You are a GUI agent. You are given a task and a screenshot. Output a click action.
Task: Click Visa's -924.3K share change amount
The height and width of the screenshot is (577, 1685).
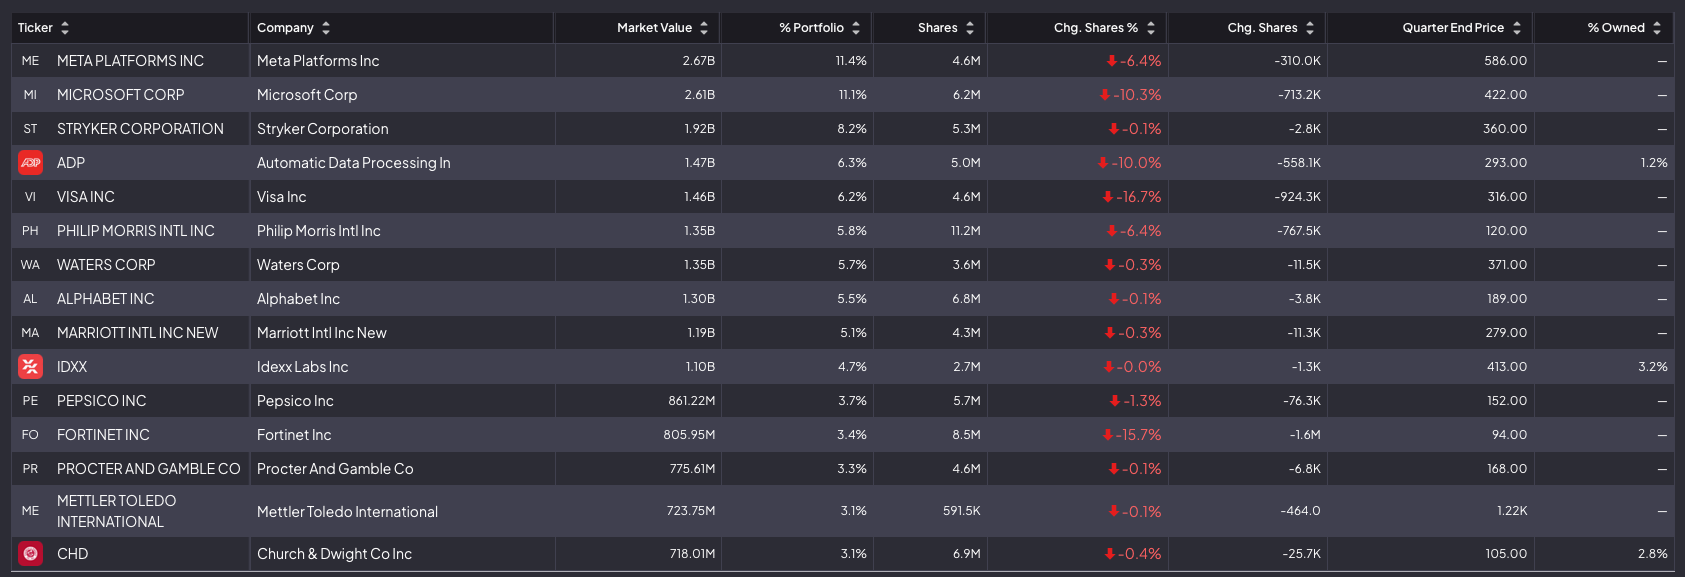click(x=1298, y=197)
